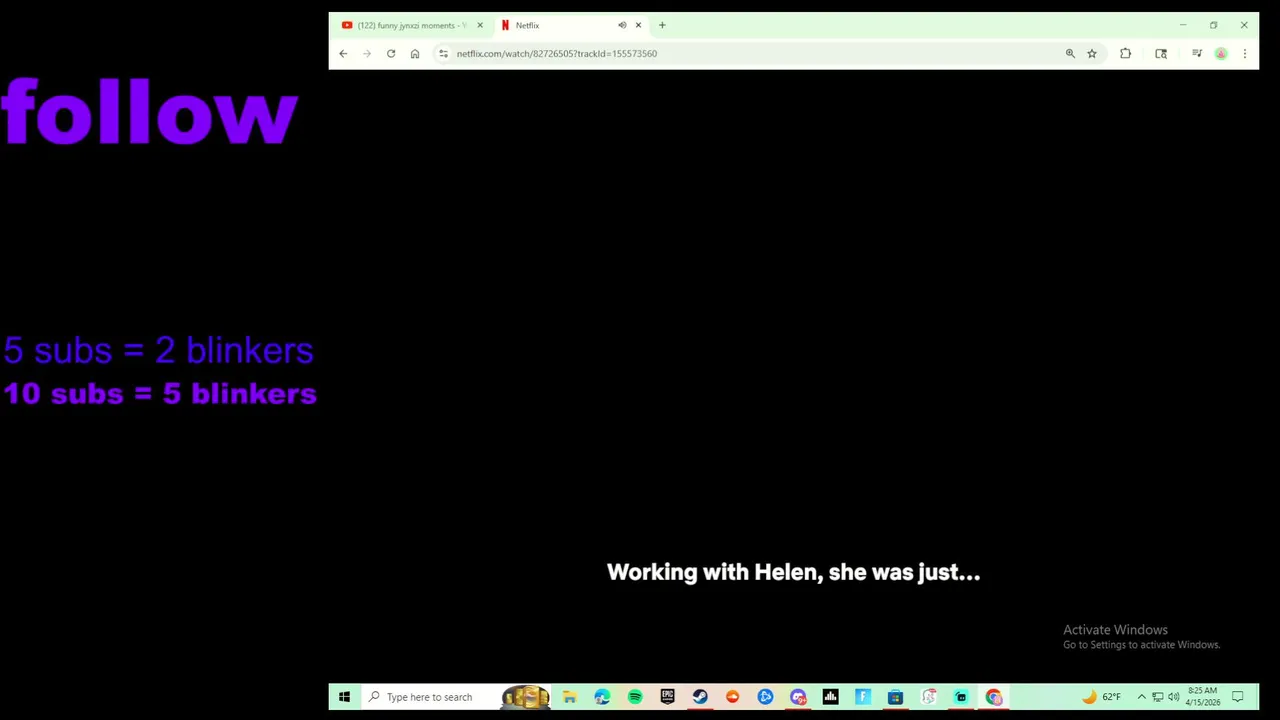The width and height of the screenshot is (1280, 720).
Task: Open Epic Games Launcher from the taskbar
Action: pyautogui.click(x=667, y=697)
